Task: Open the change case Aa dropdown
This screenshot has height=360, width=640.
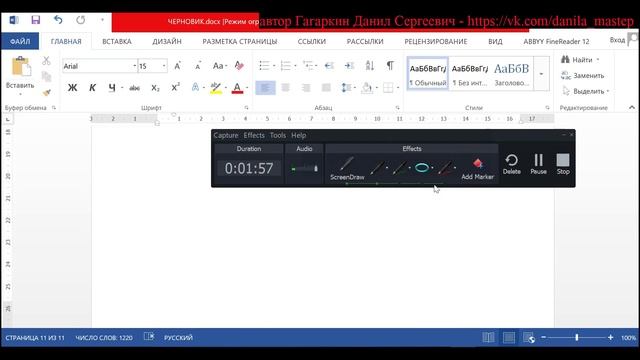Action: click(220, 66)
